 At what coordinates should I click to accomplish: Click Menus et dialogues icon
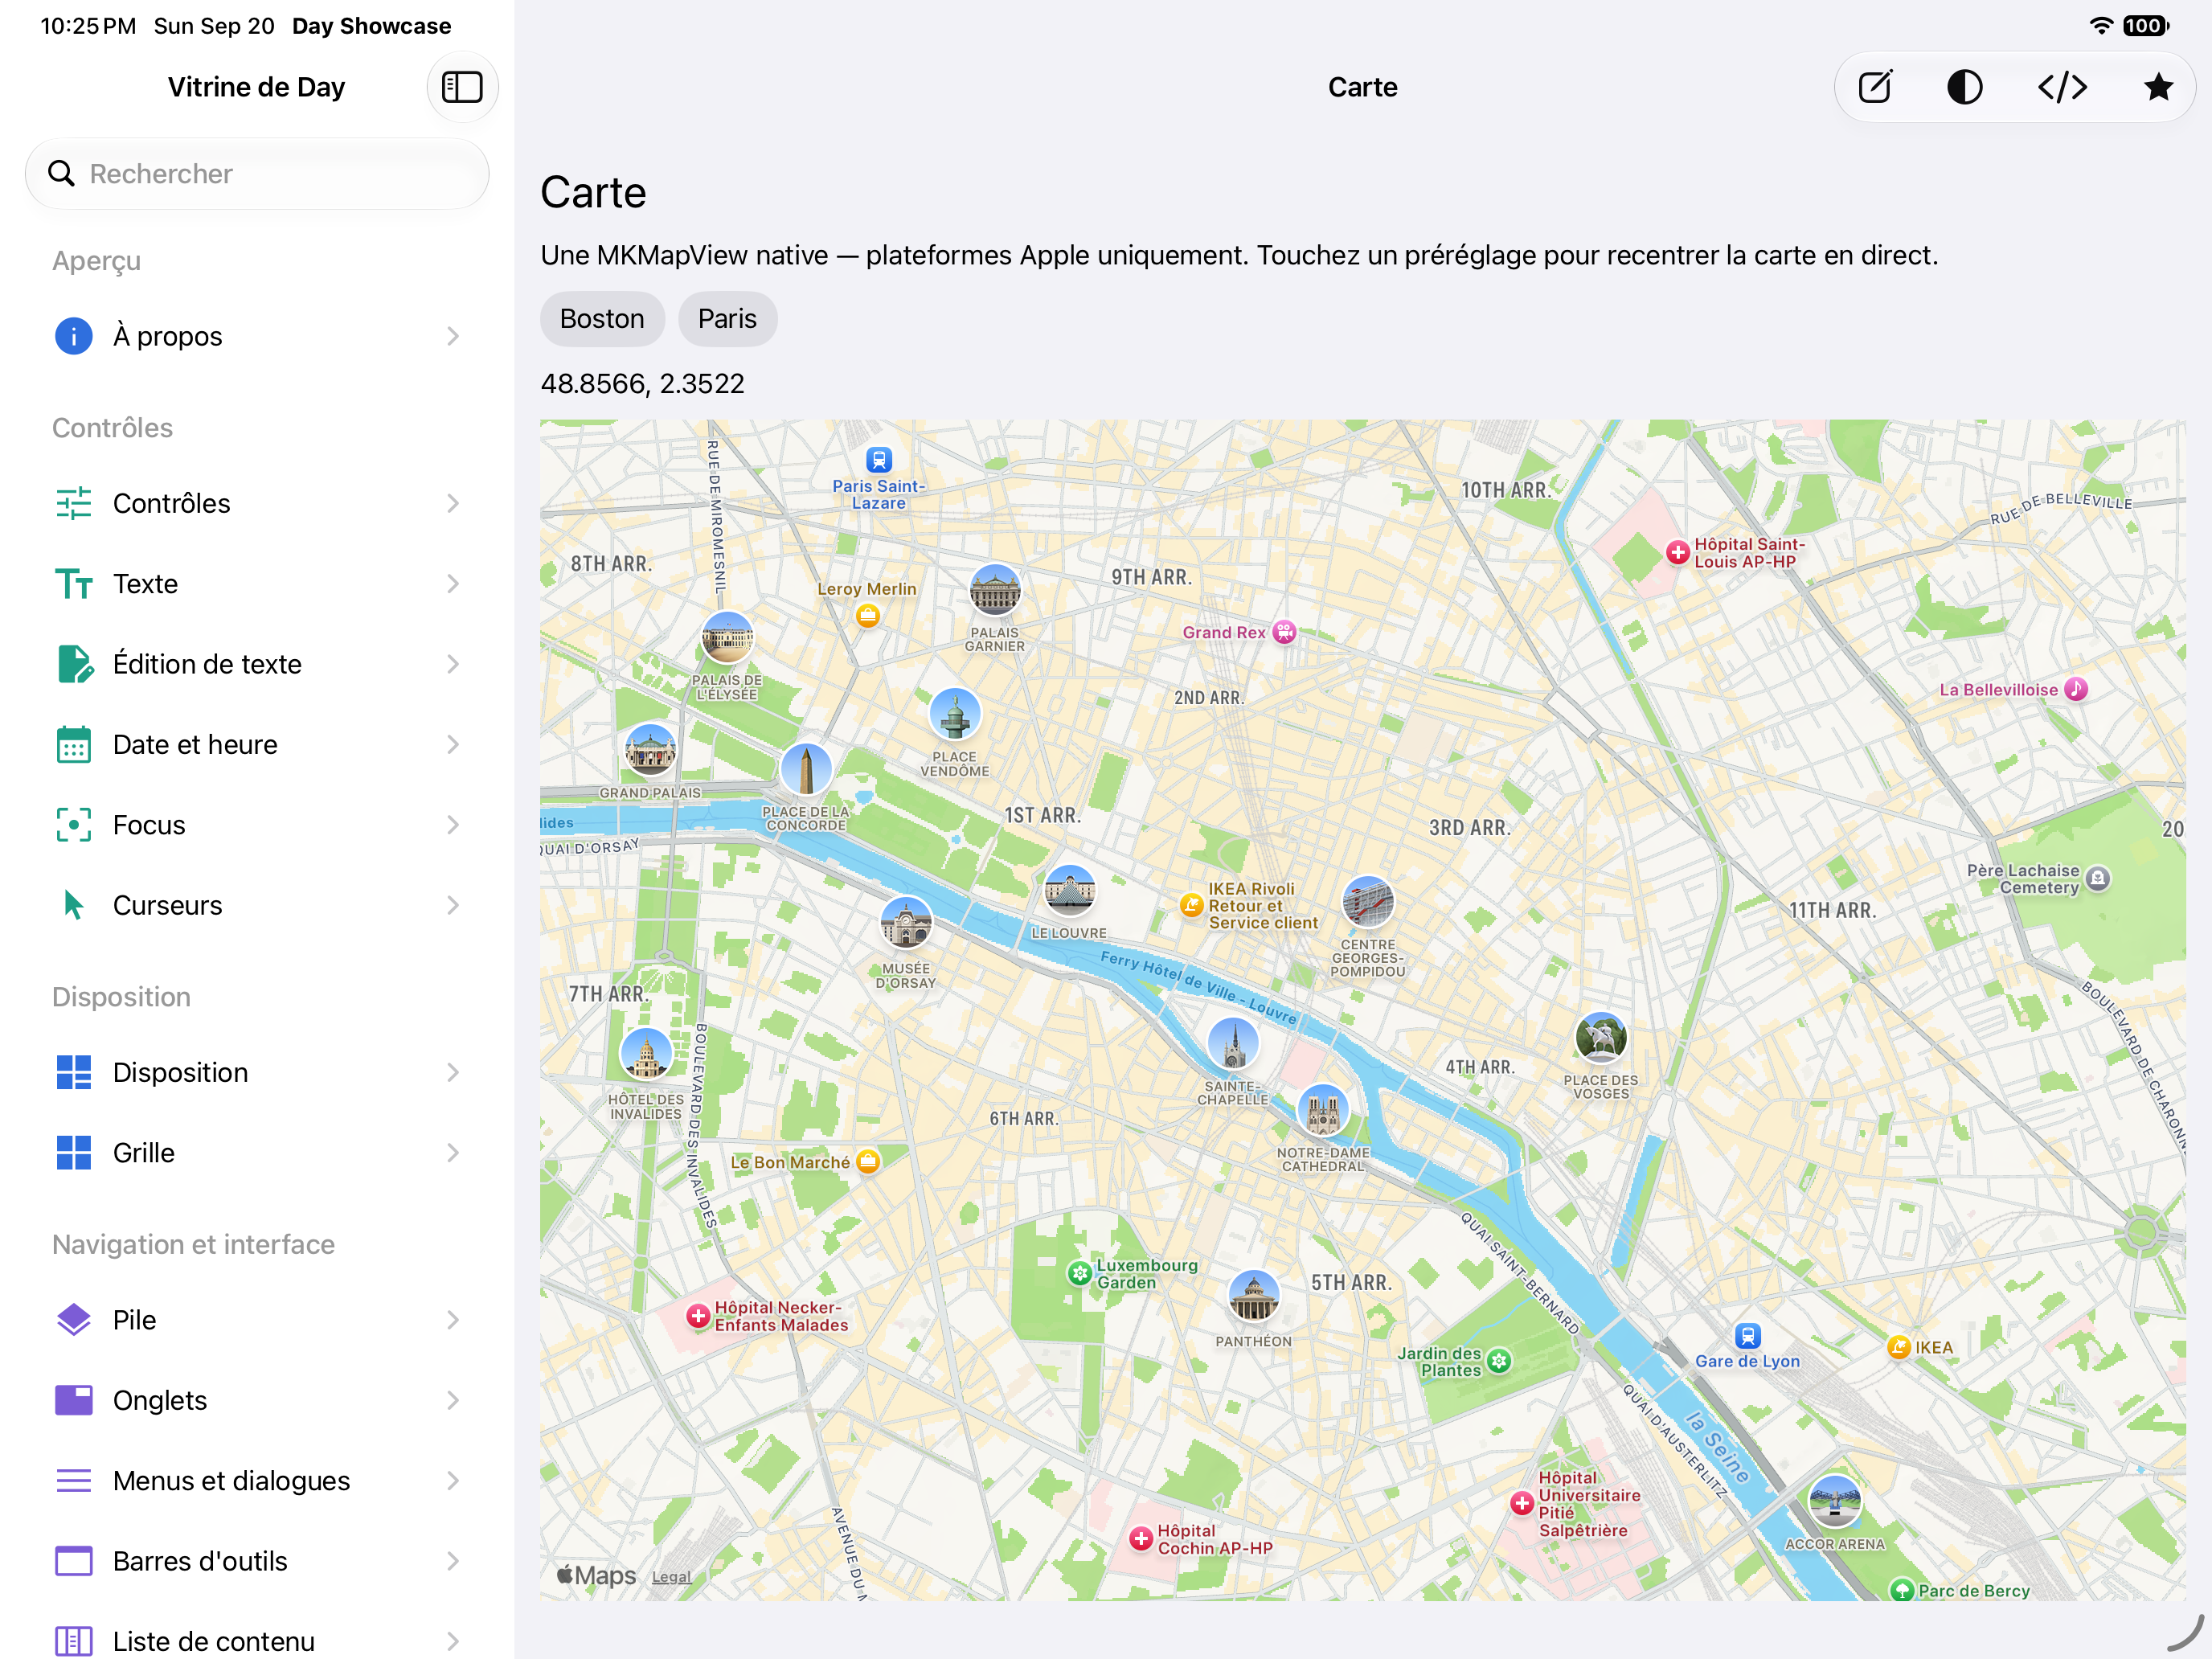tap(74, 1481)
